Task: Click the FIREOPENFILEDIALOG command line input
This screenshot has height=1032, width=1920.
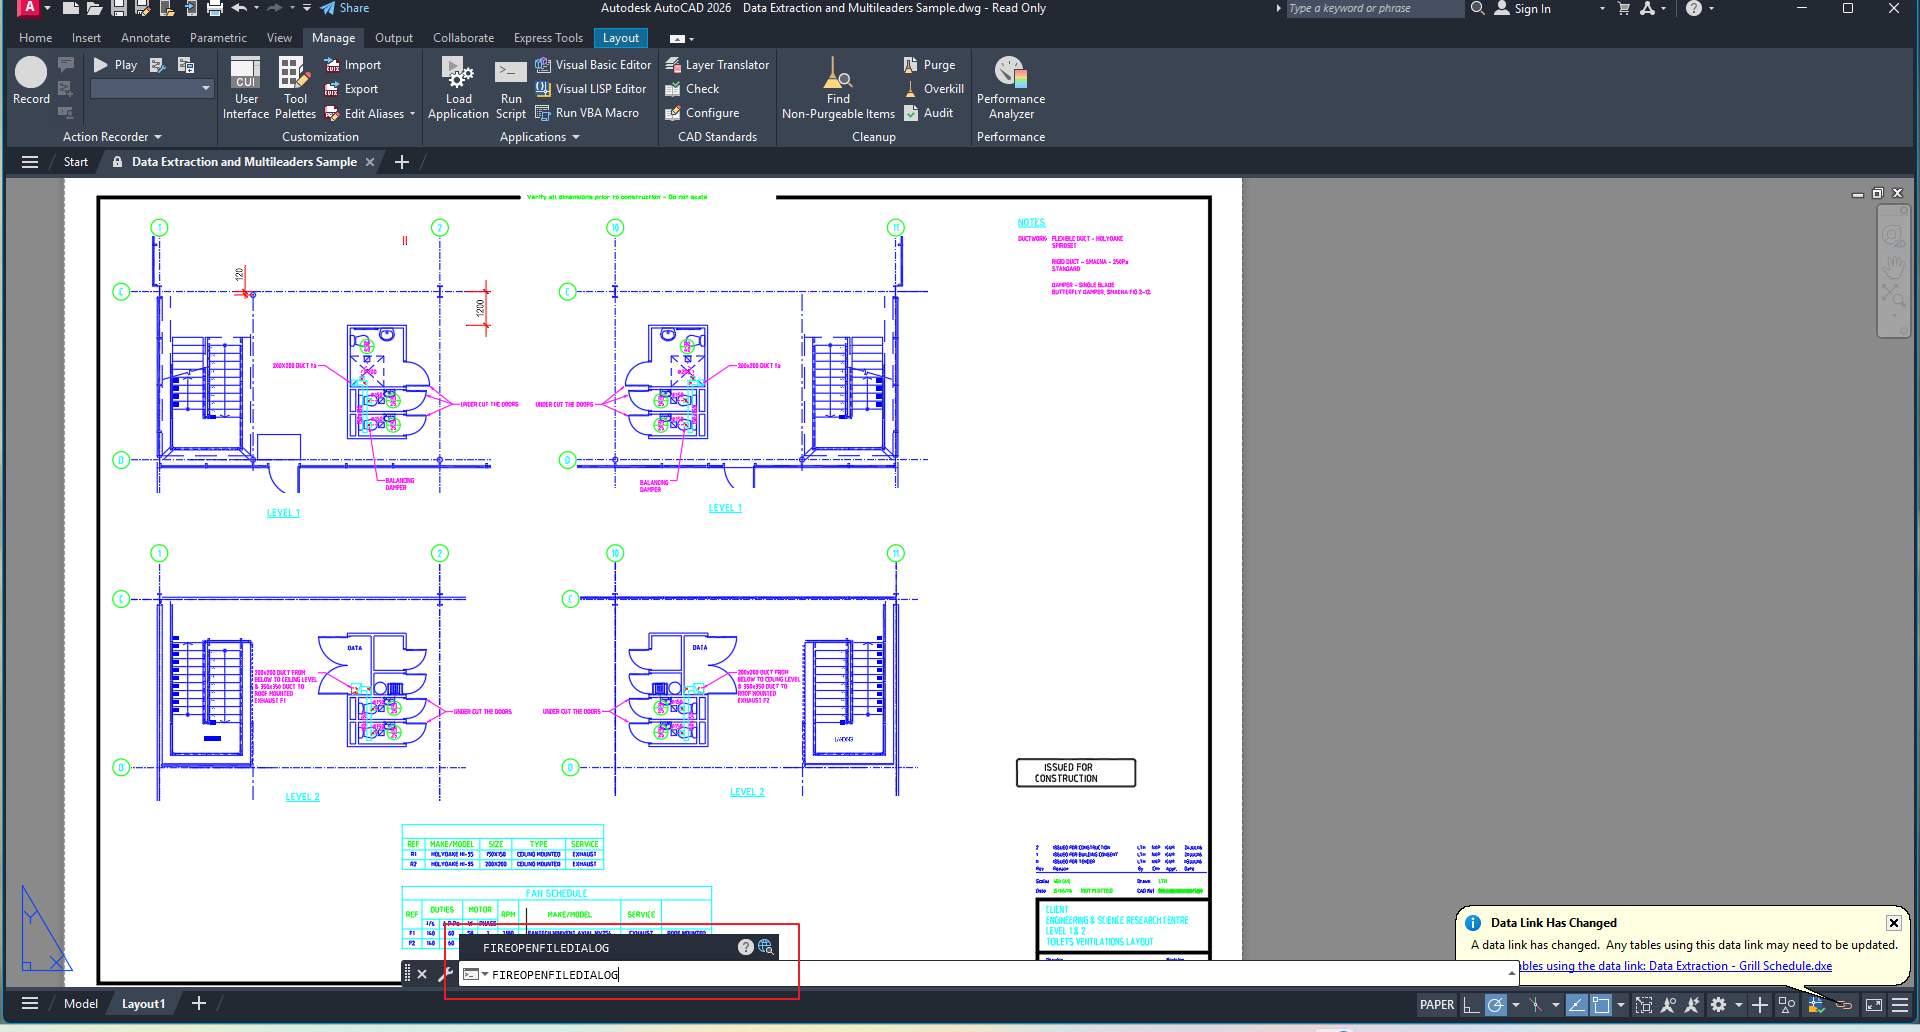Action: 987,974
